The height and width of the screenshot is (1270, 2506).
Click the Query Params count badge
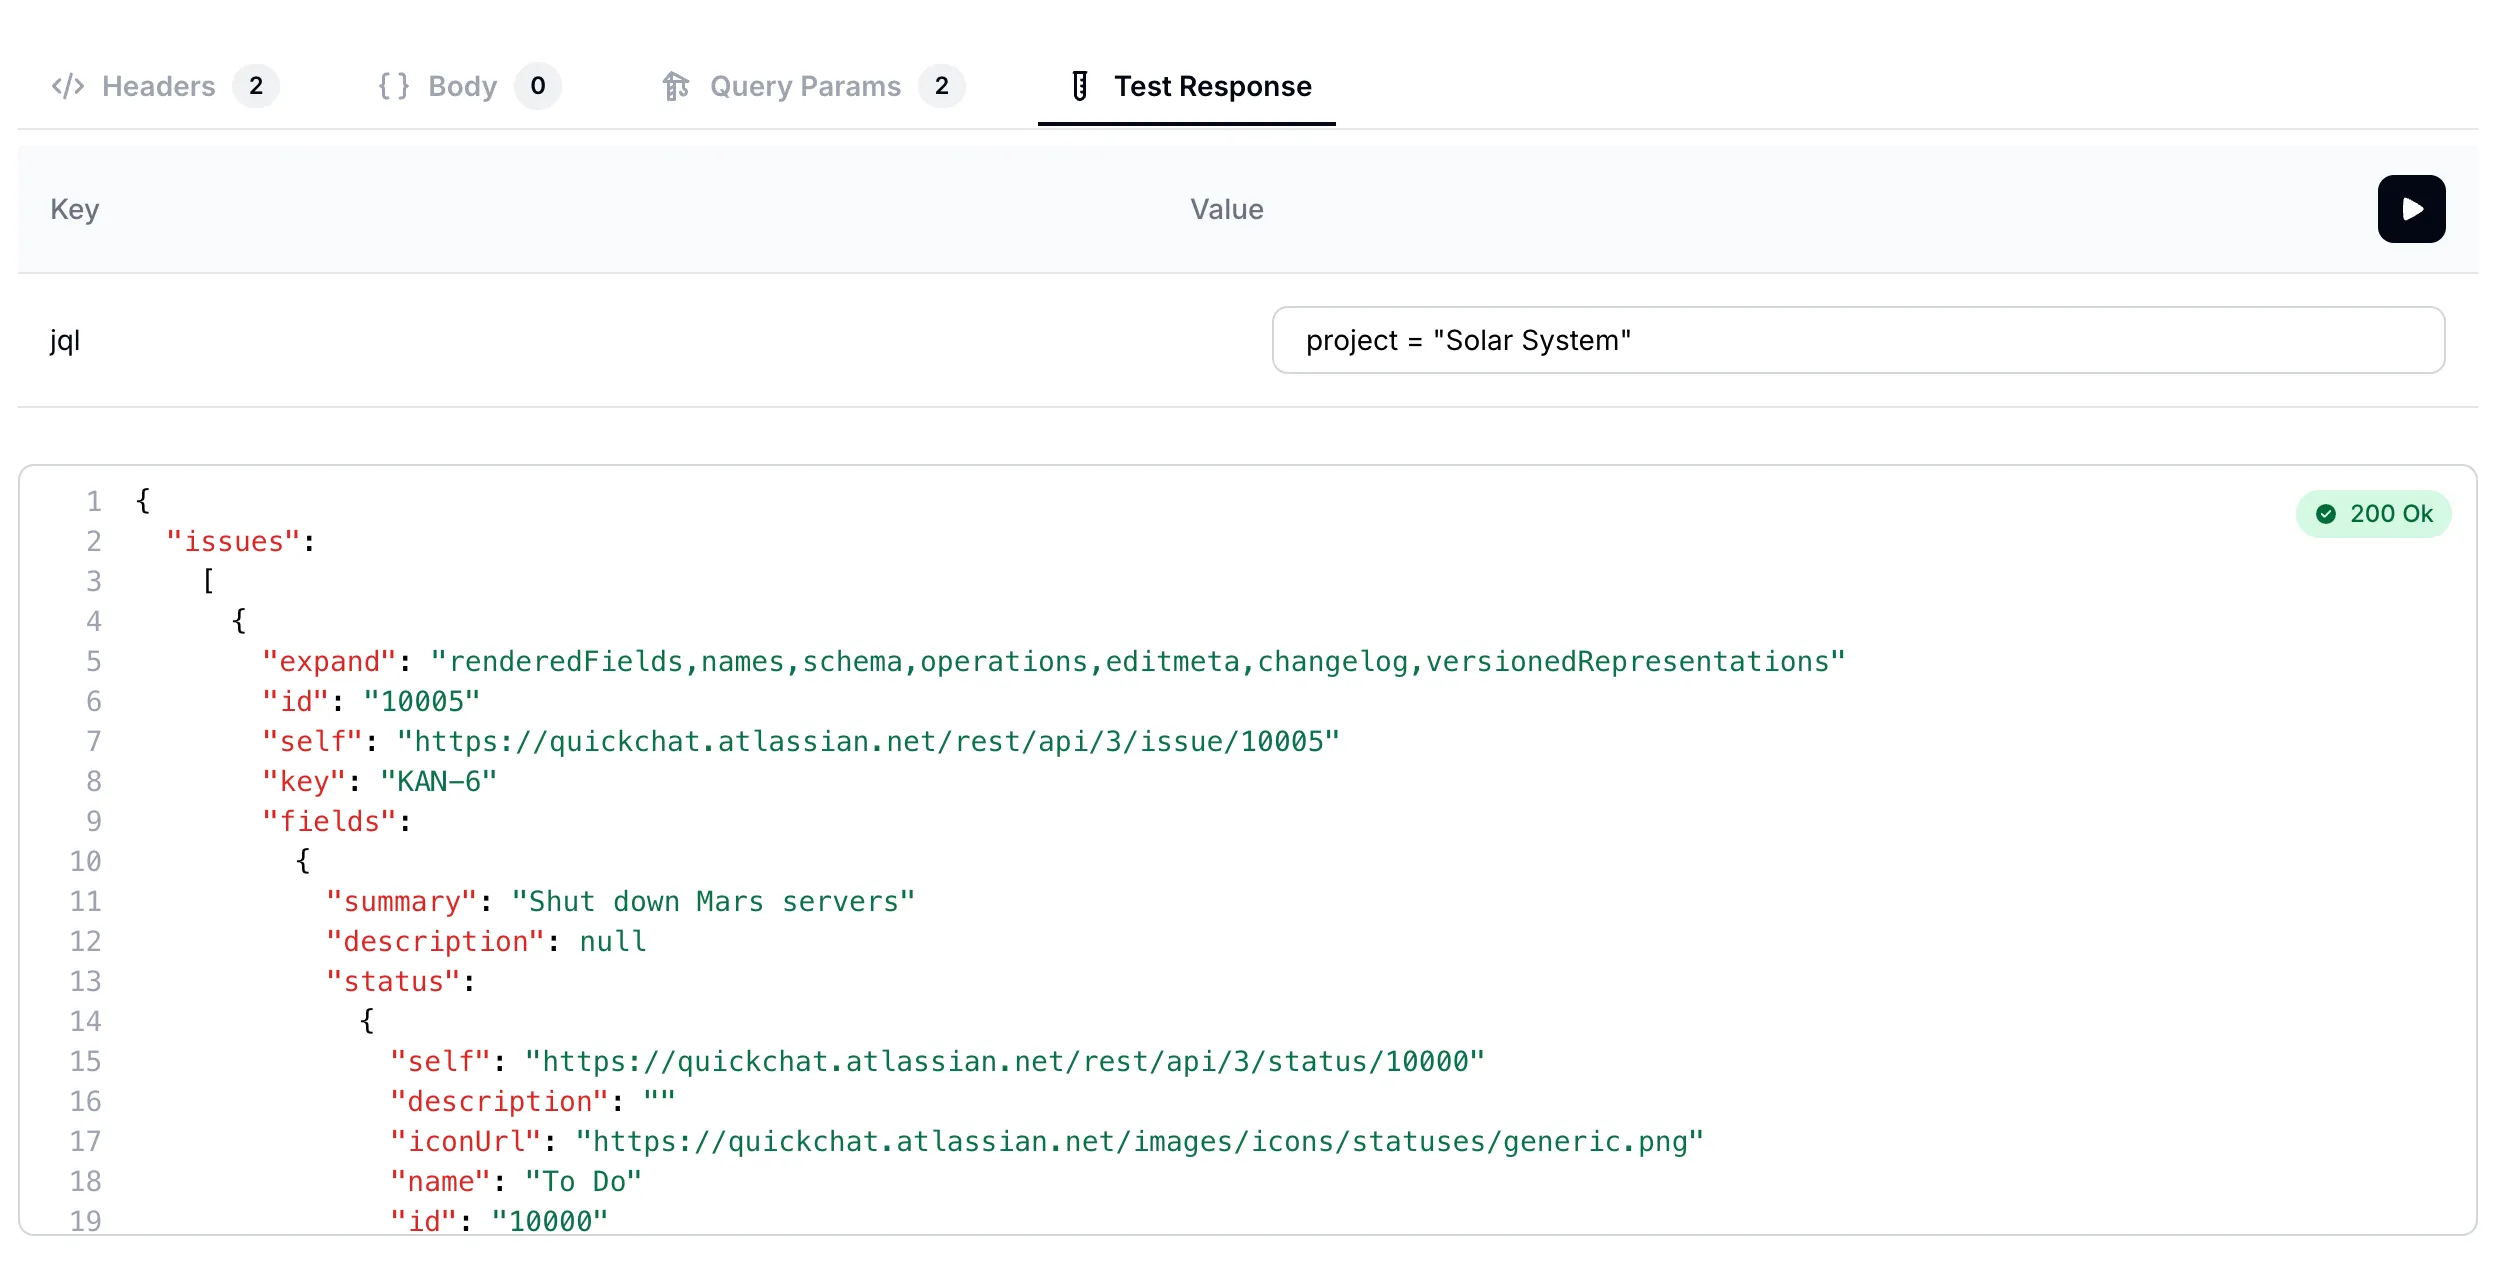941,86
